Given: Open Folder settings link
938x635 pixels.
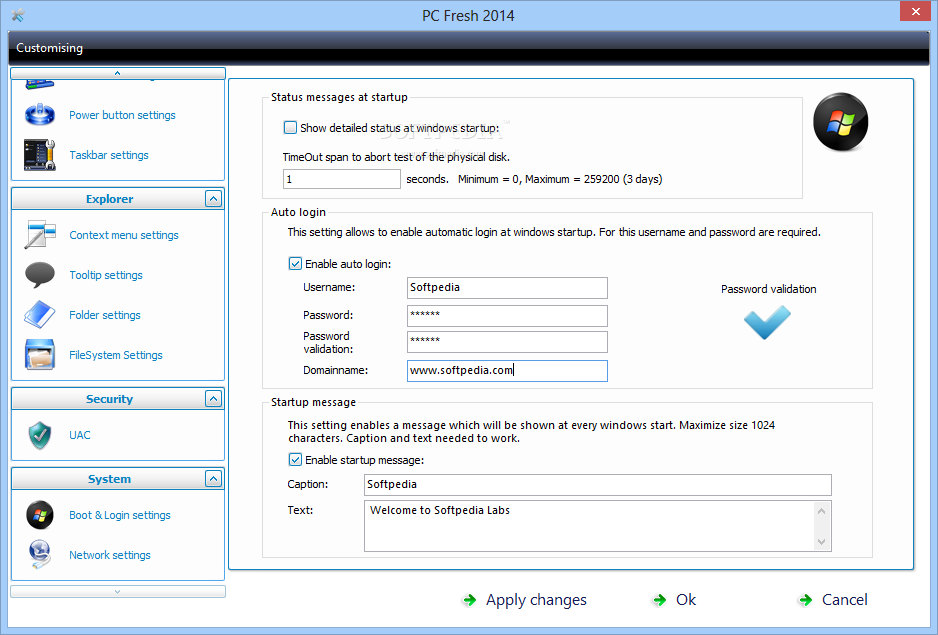Looking at the screenshot, I should tap(105, 315).
